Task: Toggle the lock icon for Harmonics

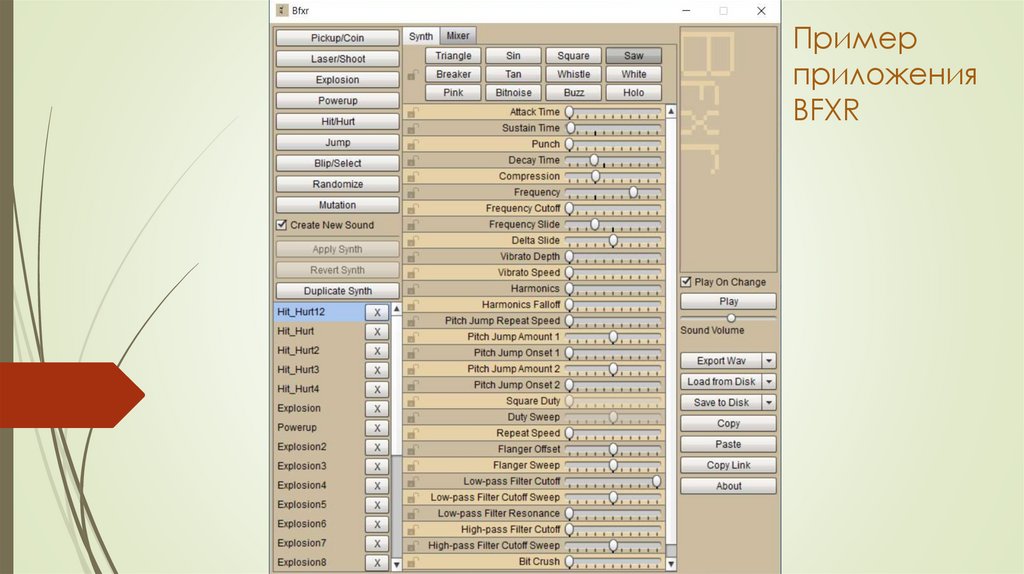Action: point(413,289)
